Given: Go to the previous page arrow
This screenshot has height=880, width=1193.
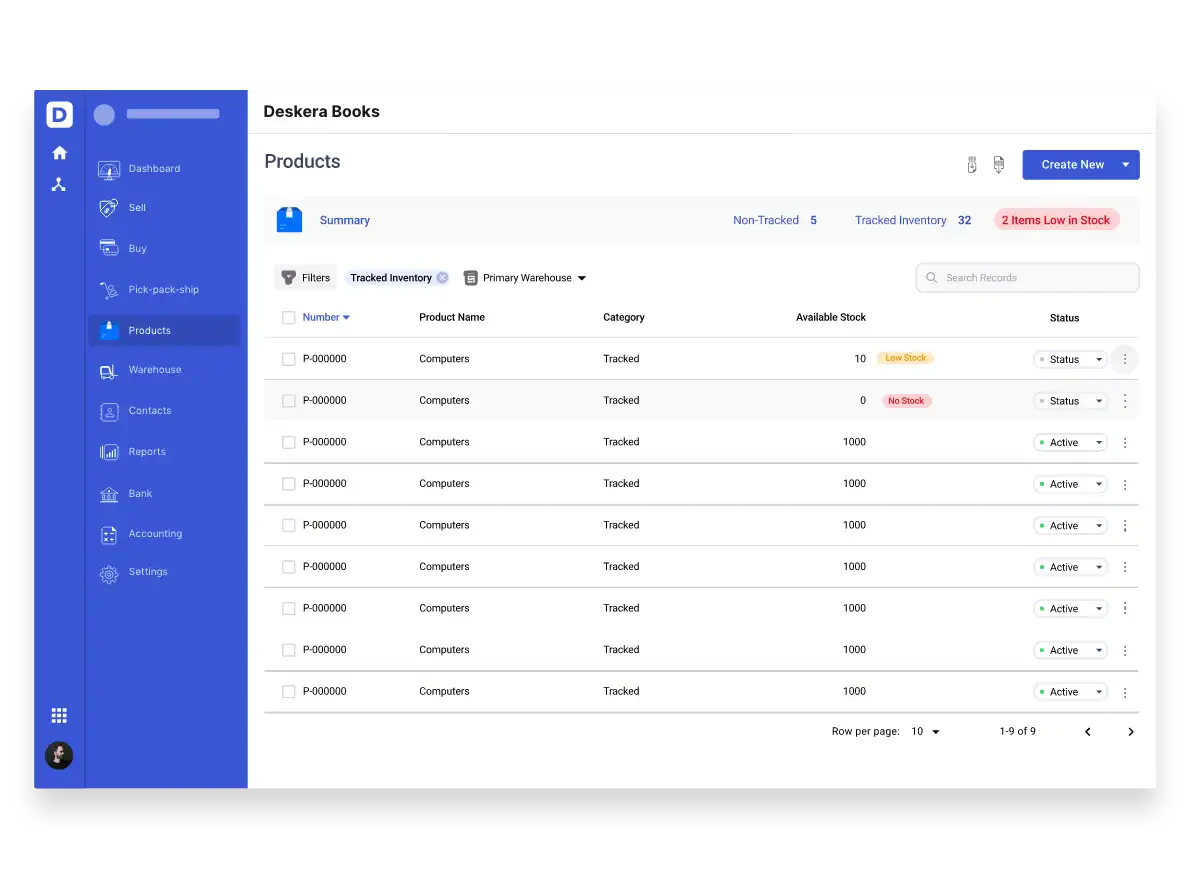Looking at the screenshot, I should [x=1087, y=732].
